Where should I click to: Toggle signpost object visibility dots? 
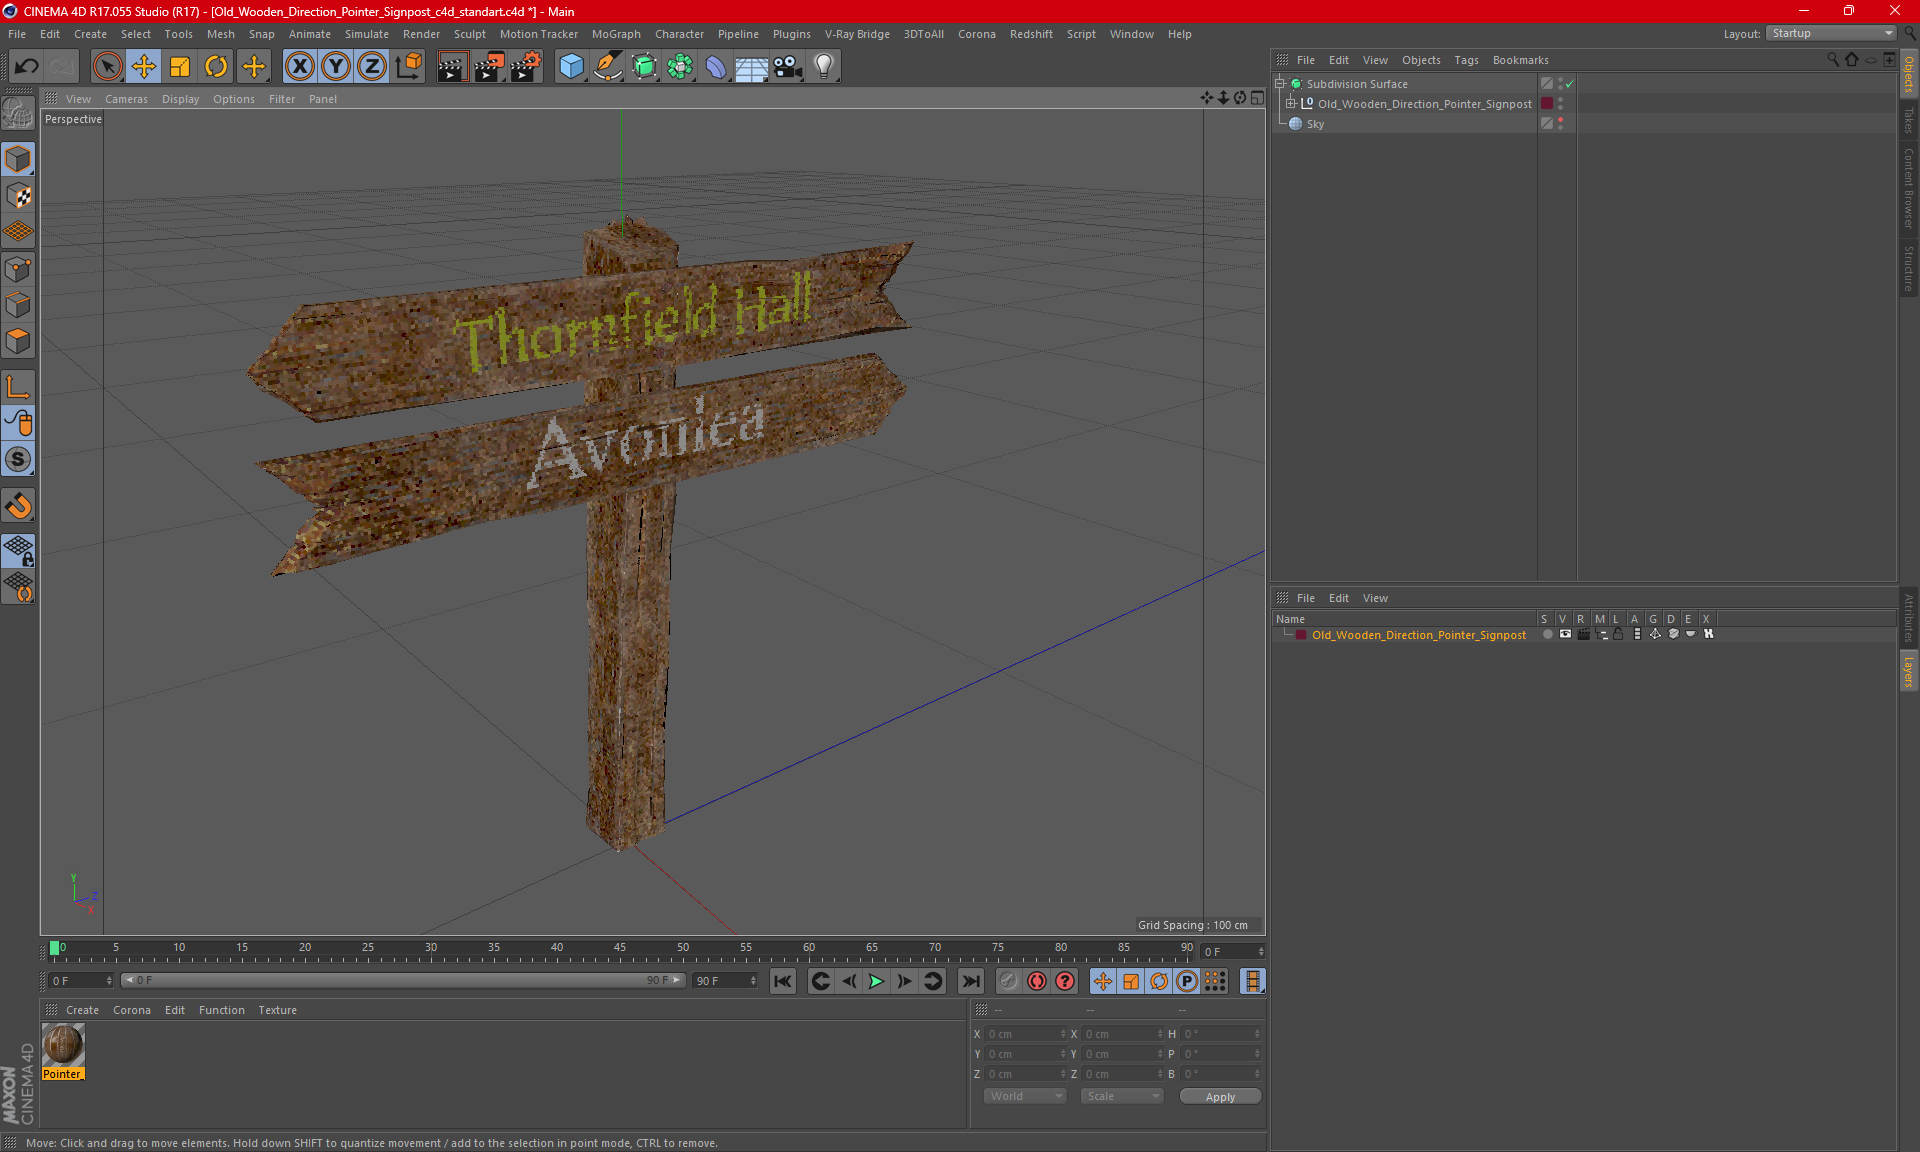coord(1560,104)
